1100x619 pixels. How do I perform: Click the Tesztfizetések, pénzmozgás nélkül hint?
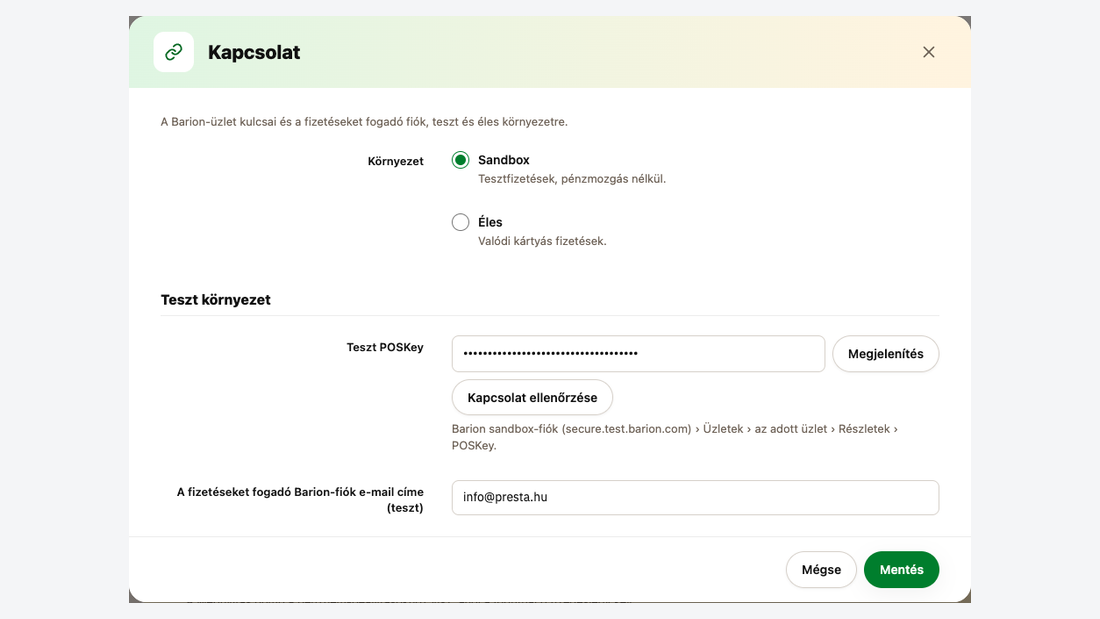tap(572, 179)
